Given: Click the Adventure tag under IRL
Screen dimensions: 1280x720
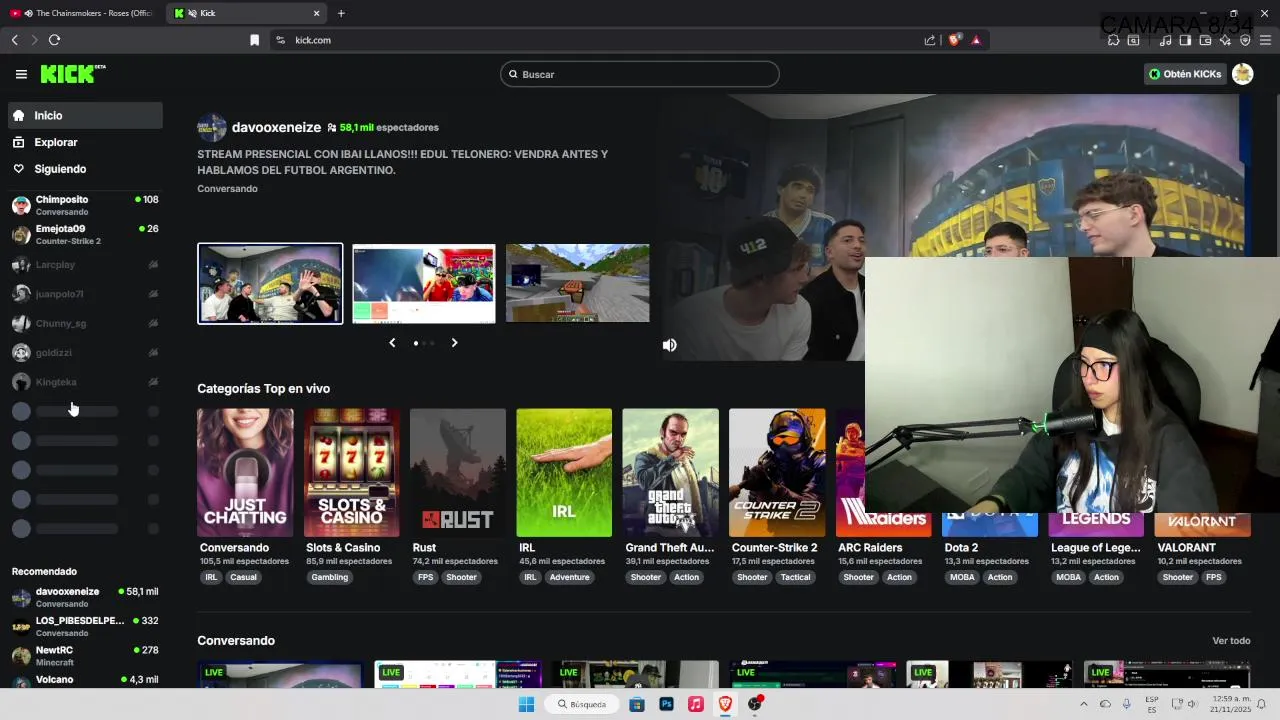Looking at the screenshot, I should [x=569, y=577].
